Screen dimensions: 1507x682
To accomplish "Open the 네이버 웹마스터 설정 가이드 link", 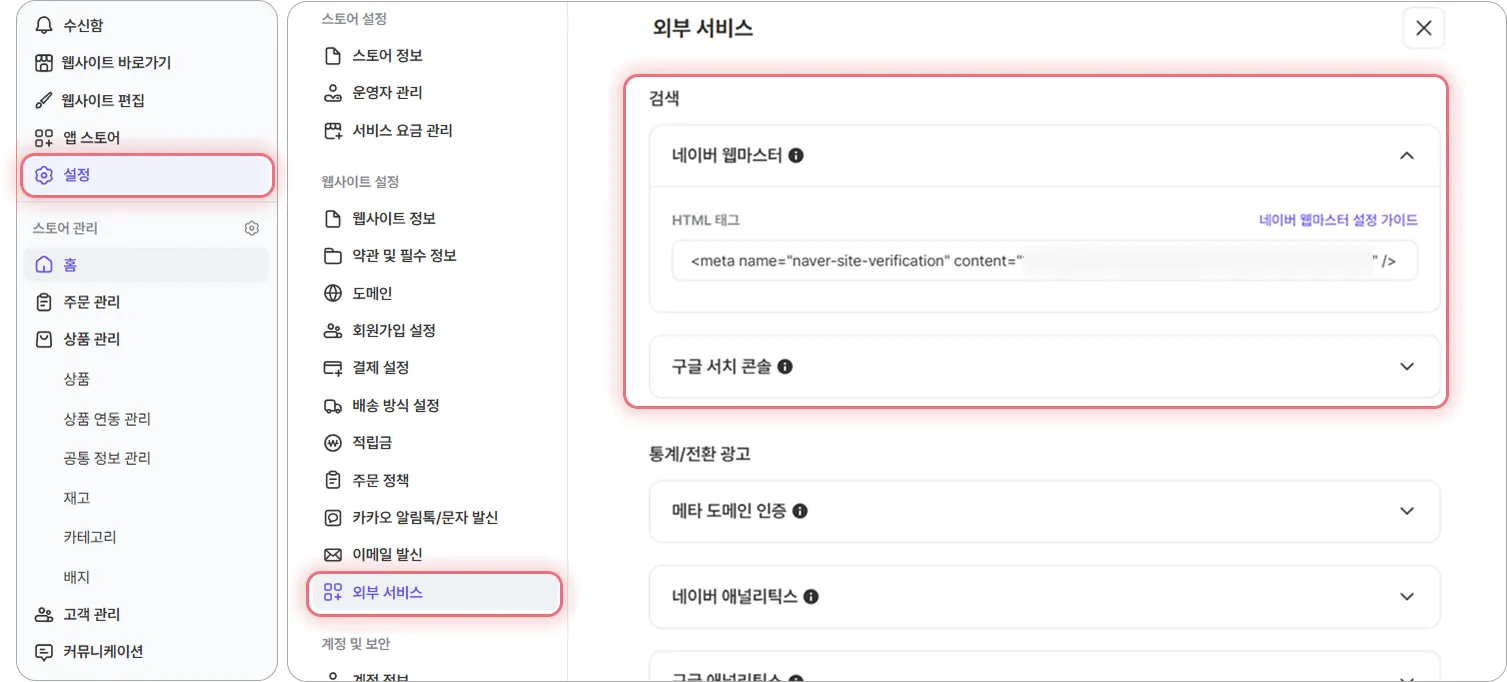I will [x=1338, y=220].
